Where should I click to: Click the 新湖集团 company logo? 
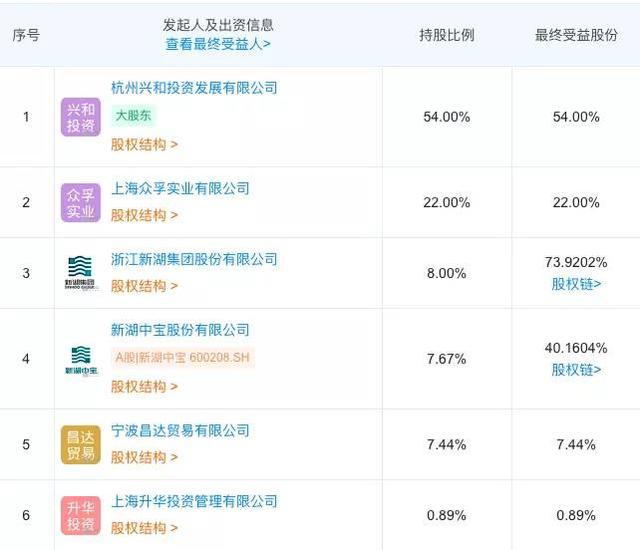[x=80, y=272]
